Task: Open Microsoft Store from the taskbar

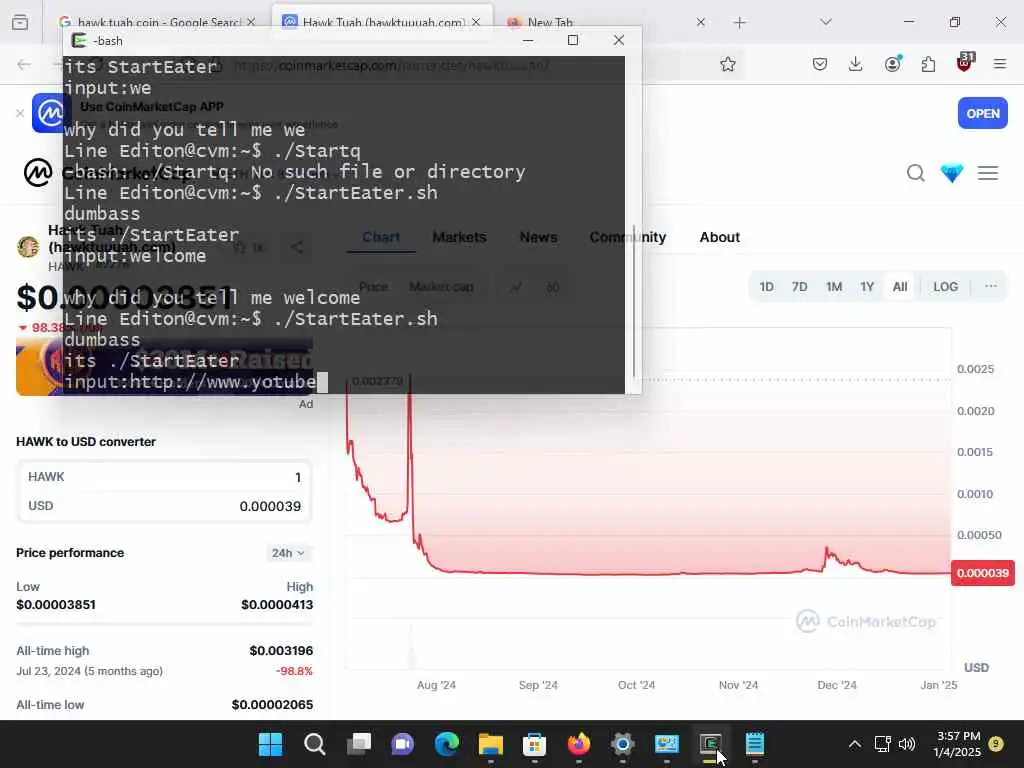Action: coord(534,744)
